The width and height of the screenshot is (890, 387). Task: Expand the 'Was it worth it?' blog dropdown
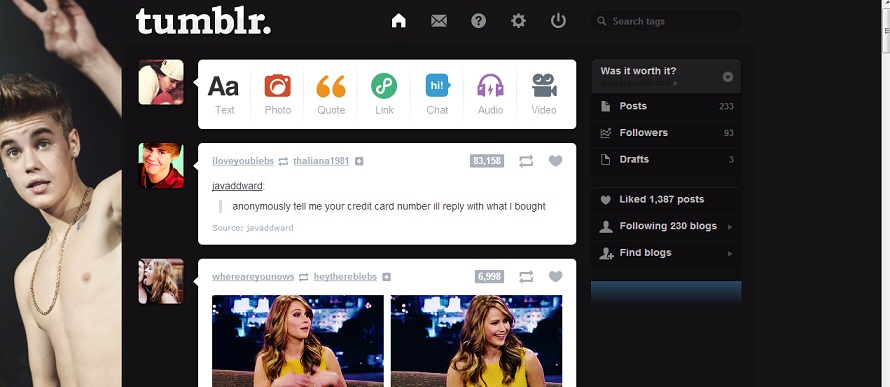(728, 77)
